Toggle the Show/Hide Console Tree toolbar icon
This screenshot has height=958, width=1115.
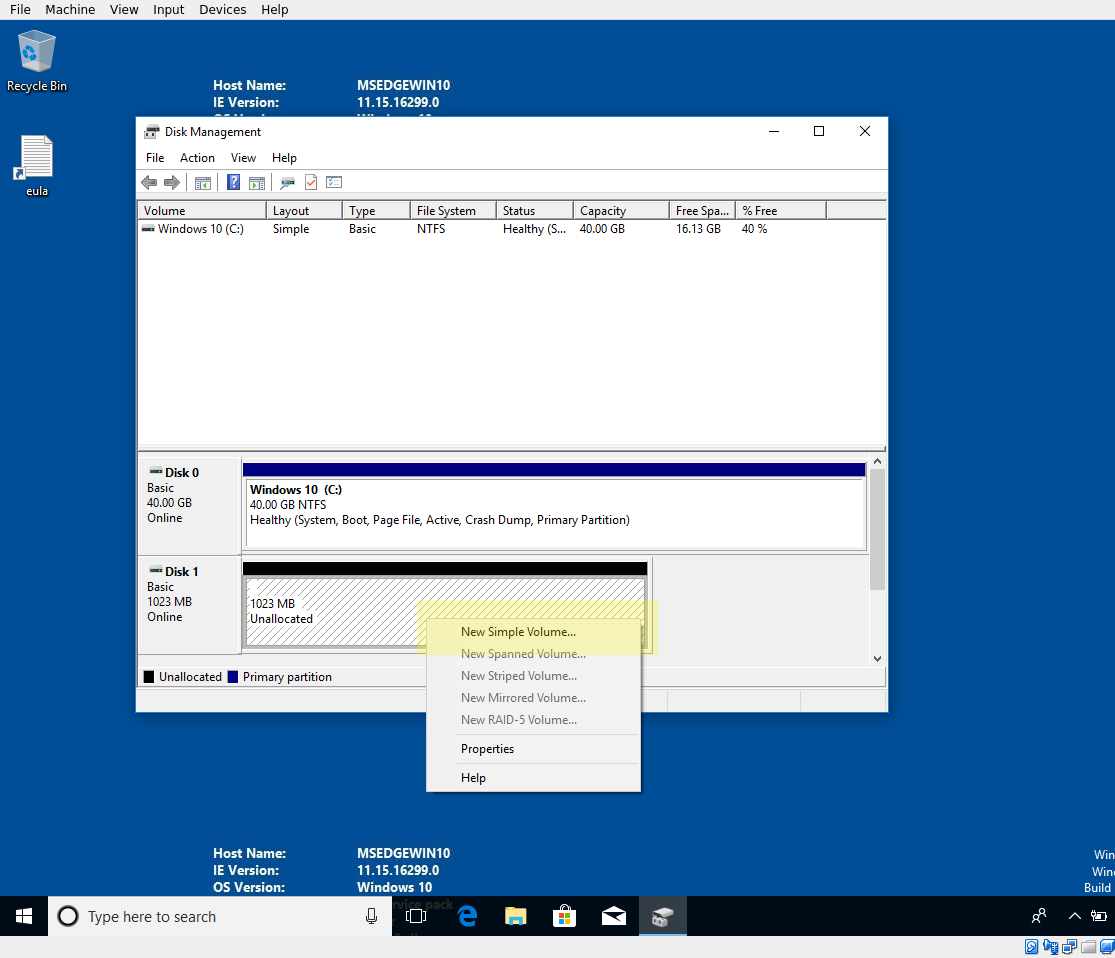203,183
